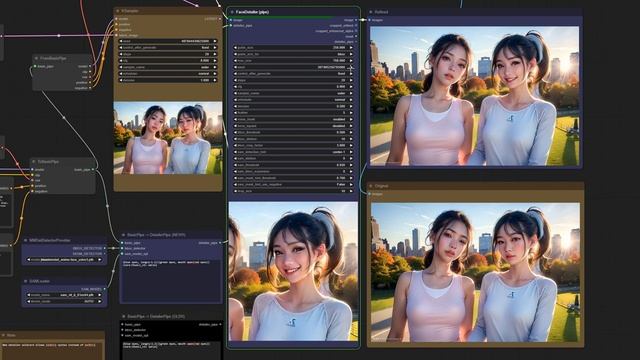
Task: Click the basic_pipe input socket on FromBasicPipe
Action: [x=35, y=66]
